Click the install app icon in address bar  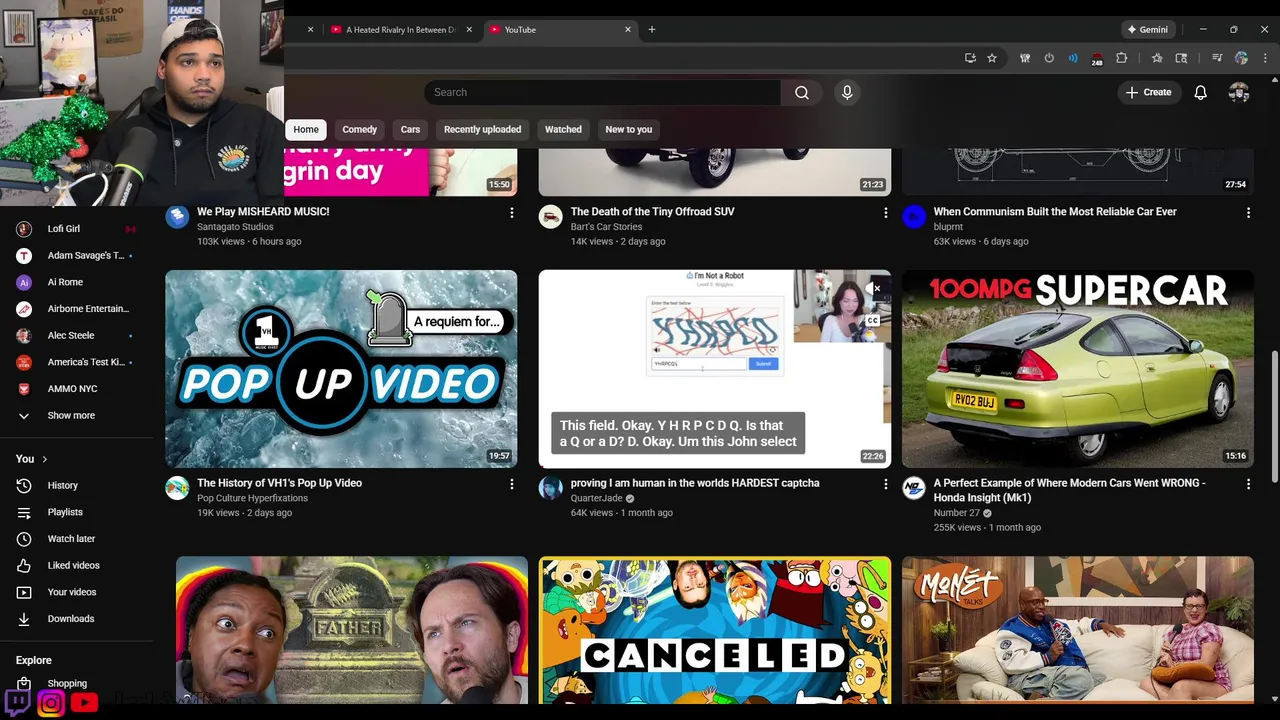pyautogui.click(x=970, y=58)
